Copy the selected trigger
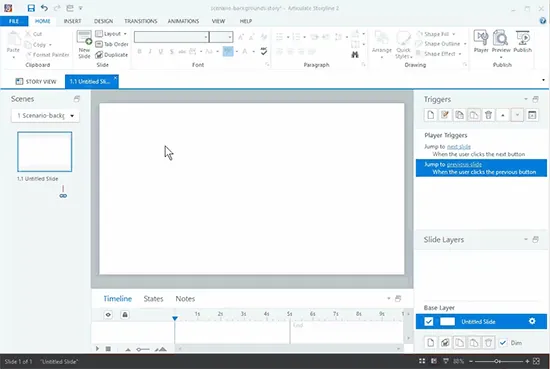Image resolution: width=550 pixels, height=369 pixels. tap(459, 115)
